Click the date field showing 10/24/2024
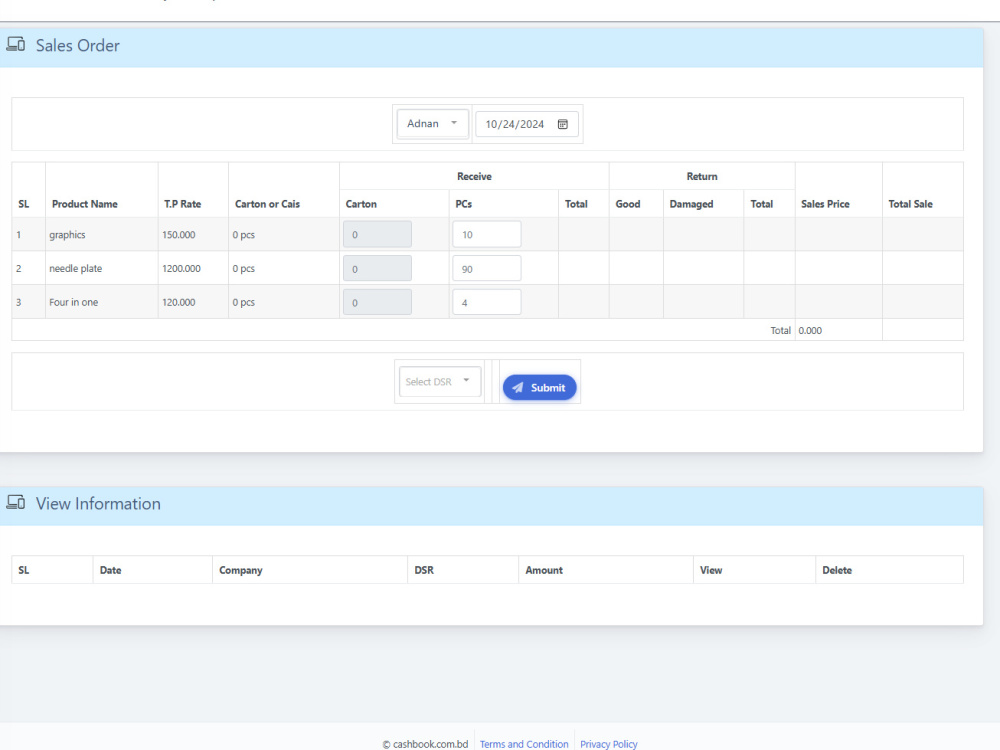The width and height of the screenshot is (1000, 750). click(x=527, y=124)
